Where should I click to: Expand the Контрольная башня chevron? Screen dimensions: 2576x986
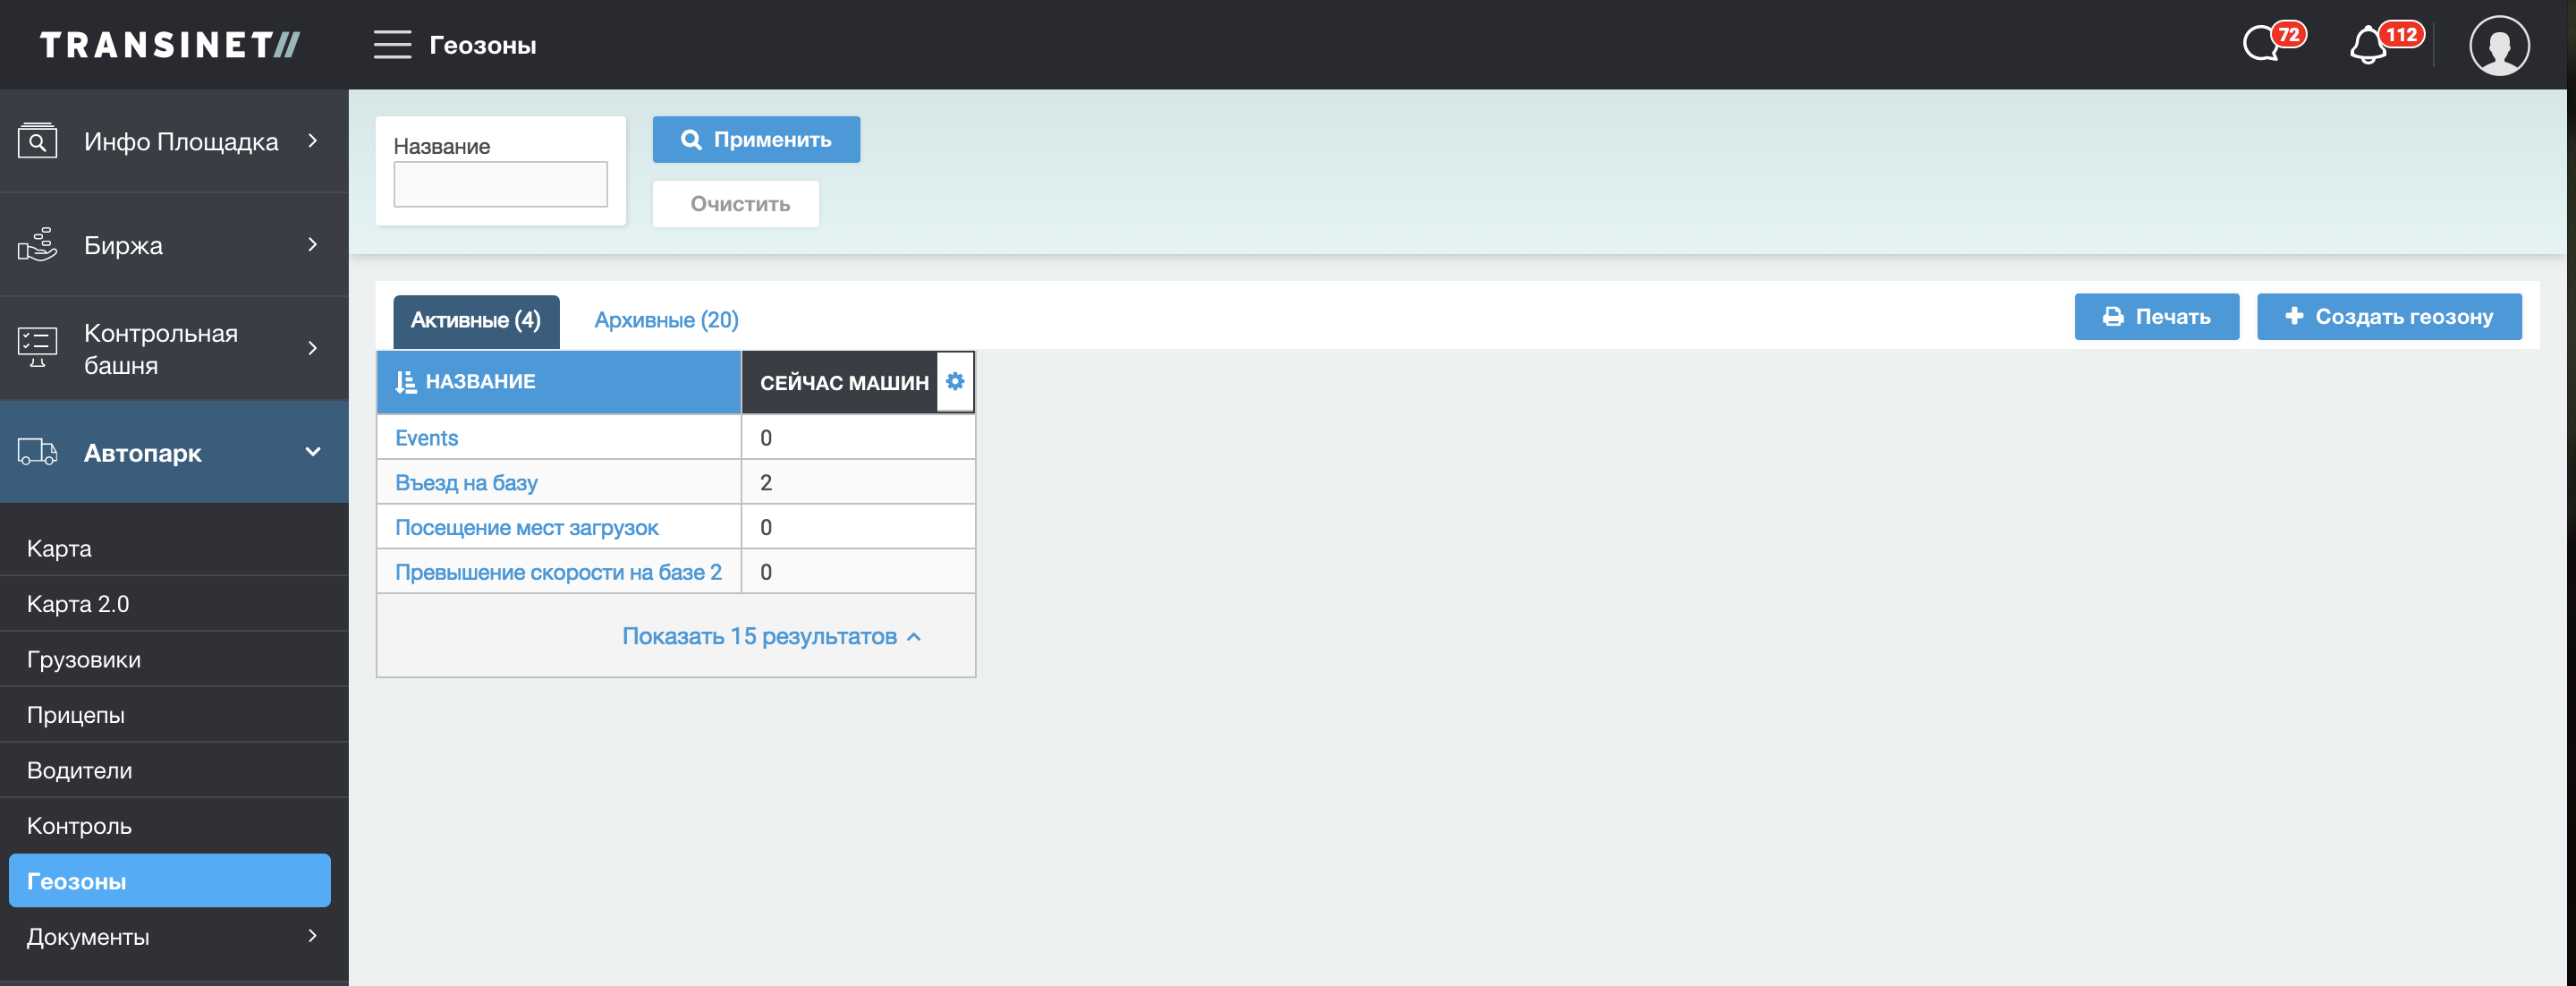(x=313, y=348)
